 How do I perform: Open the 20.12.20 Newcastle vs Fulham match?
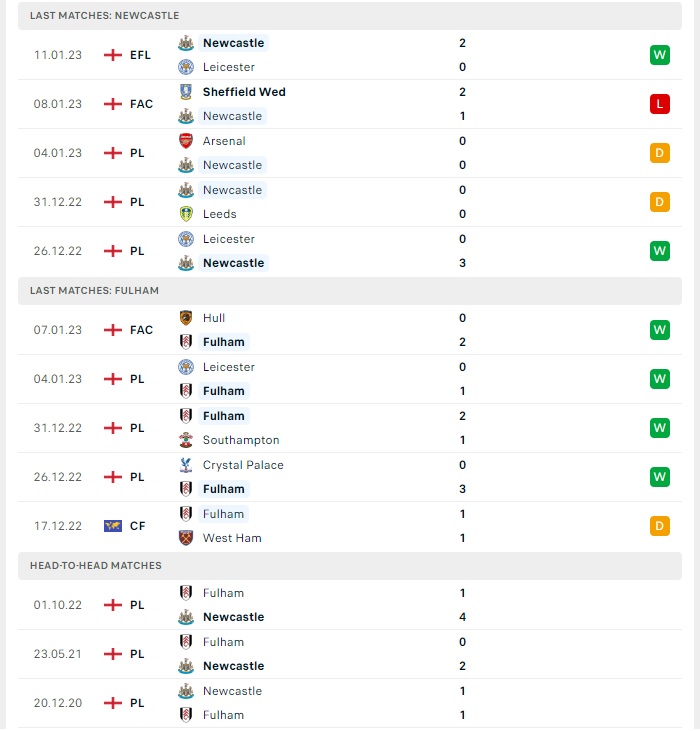point(350,703)
